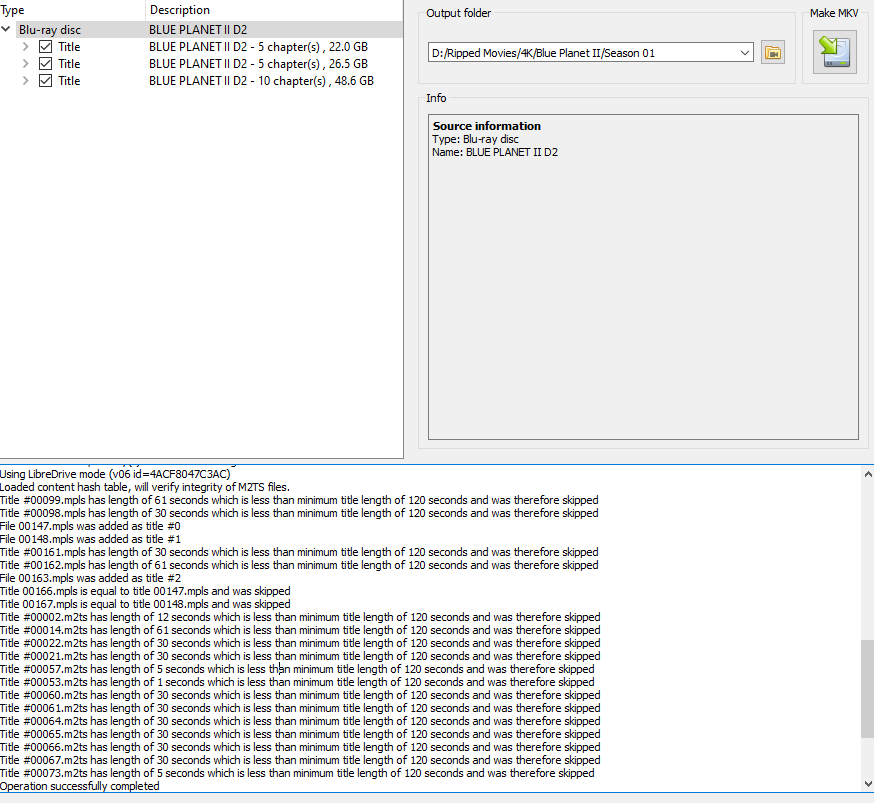This screenshot has height=803, width=874.
Task: Uncheck the 22.0 GB title checkbox
Action: tap(46, 47)
